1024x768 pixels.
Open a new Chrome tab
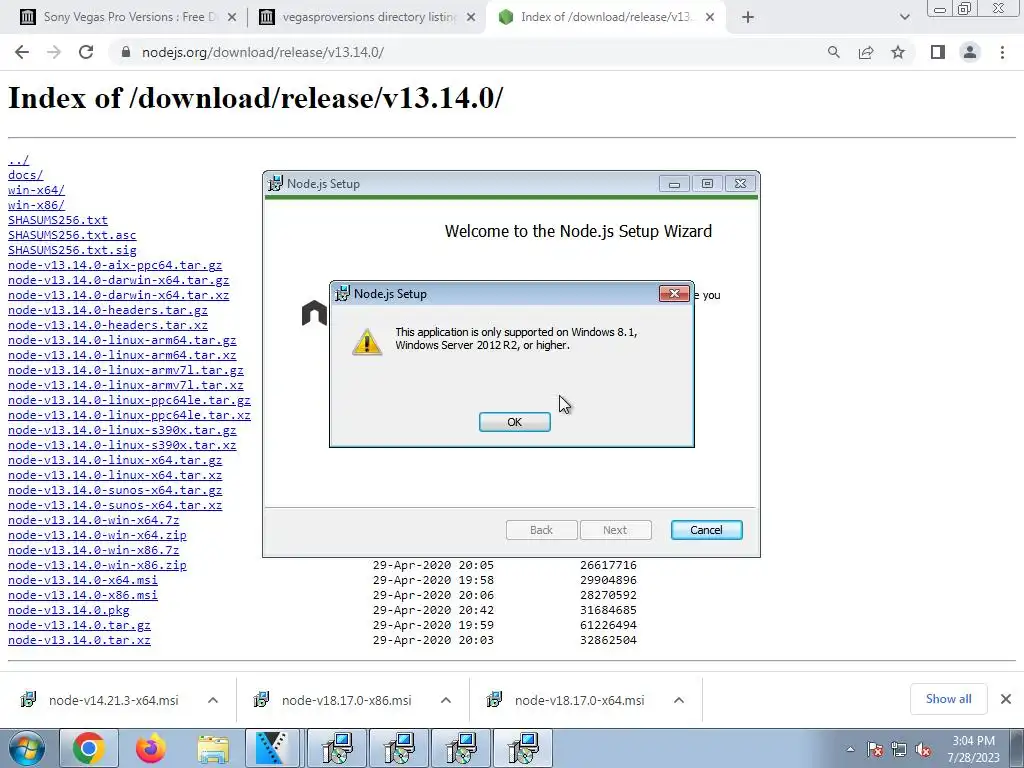coord(748,17)
